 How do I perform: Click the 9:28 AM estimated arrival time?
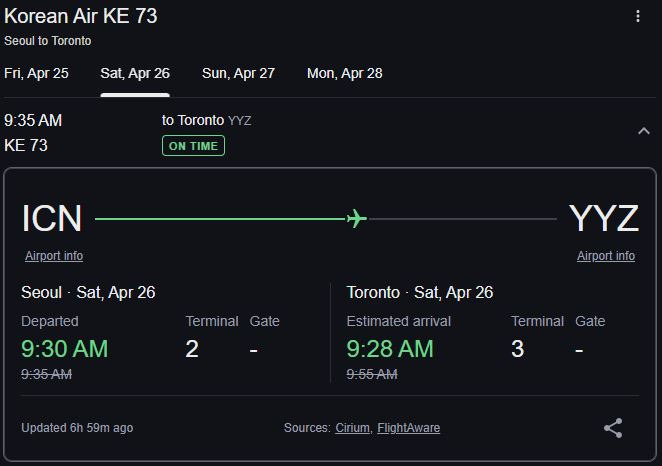(x=390, y=348)
